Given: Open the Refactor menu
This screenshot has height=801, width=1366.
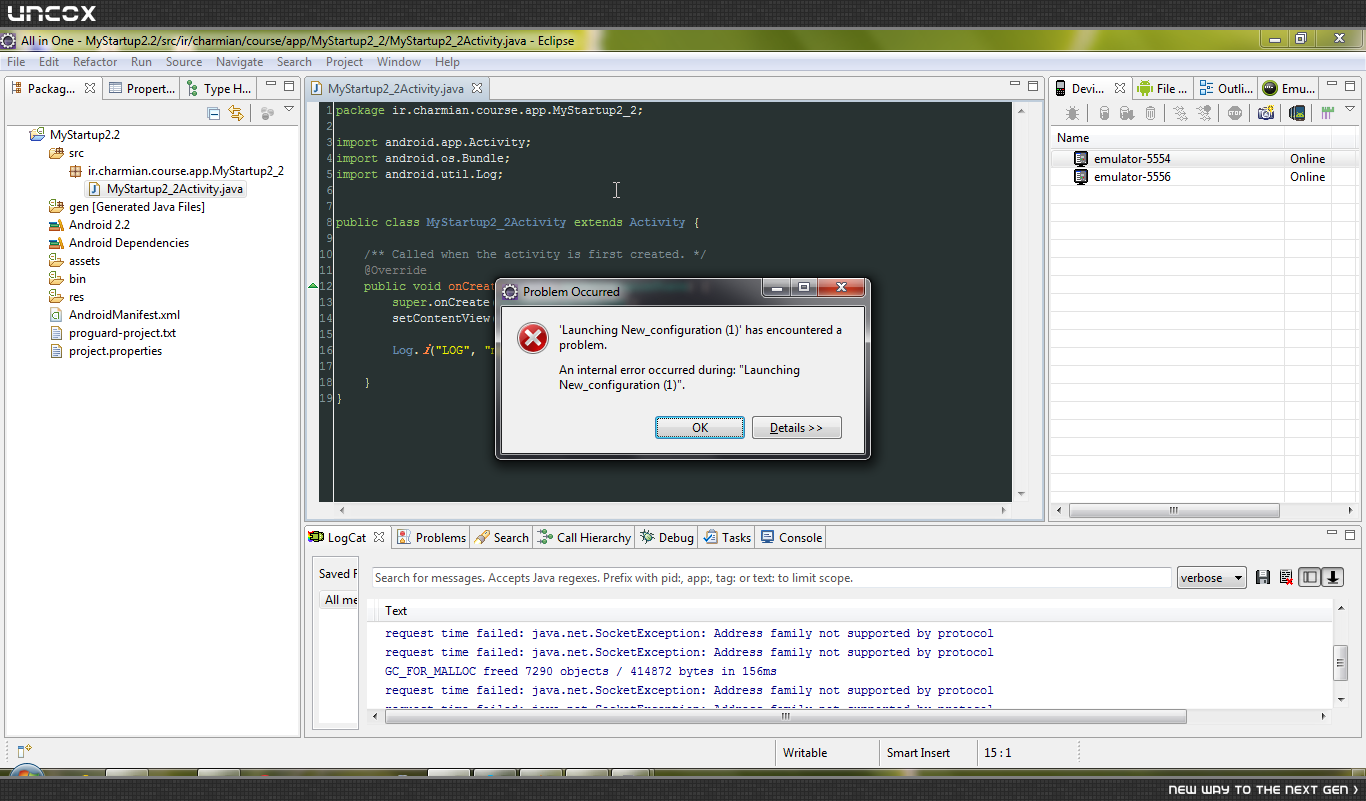Looking at the screenshot, I should [x=95, y=61].
